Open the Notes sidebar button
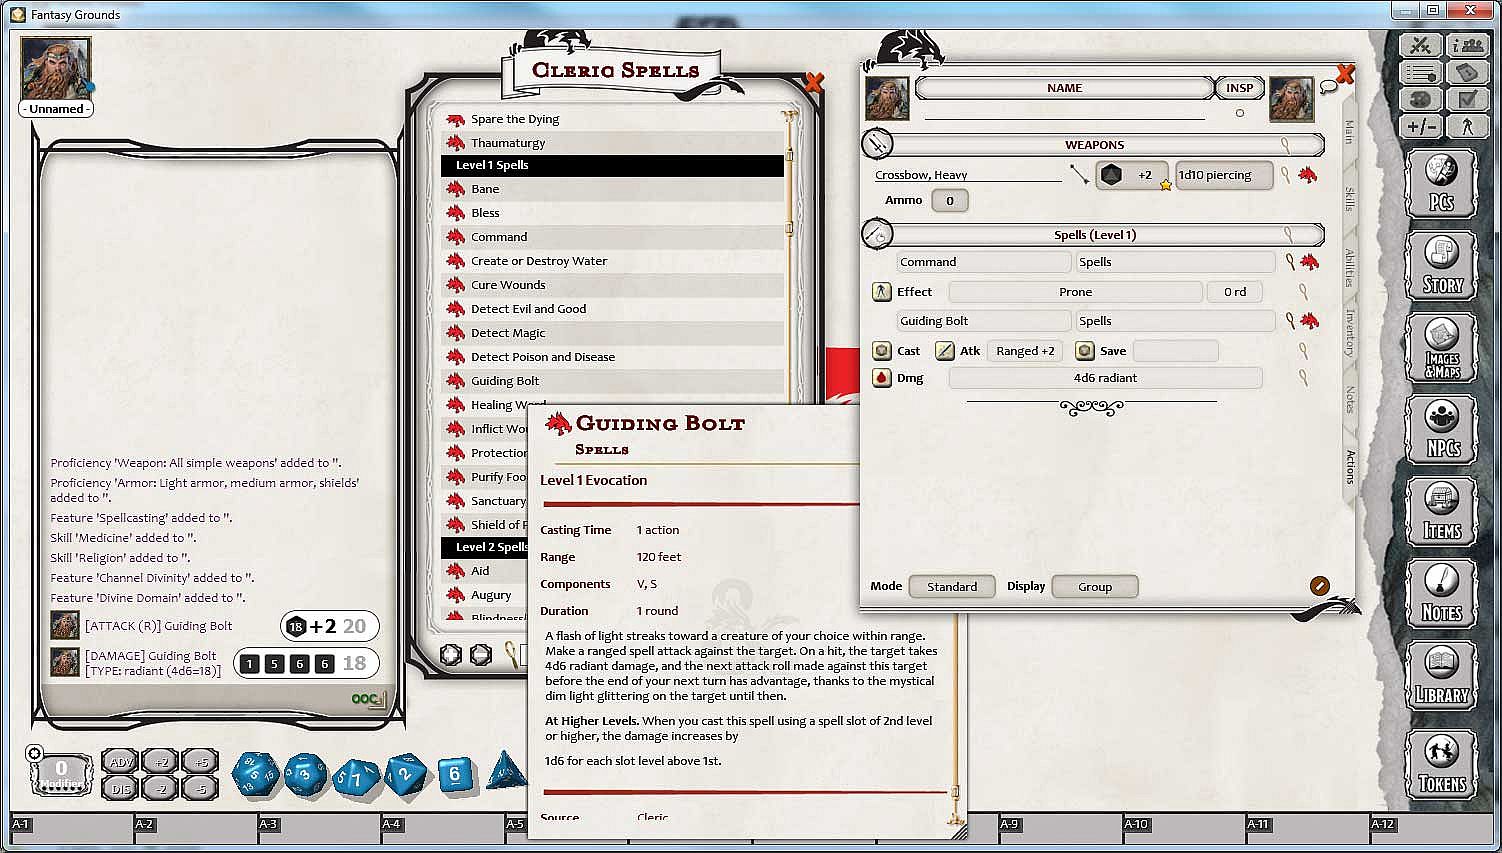Image resolution: width=1502 pixels, height=853 pixels. point(1441,593)
